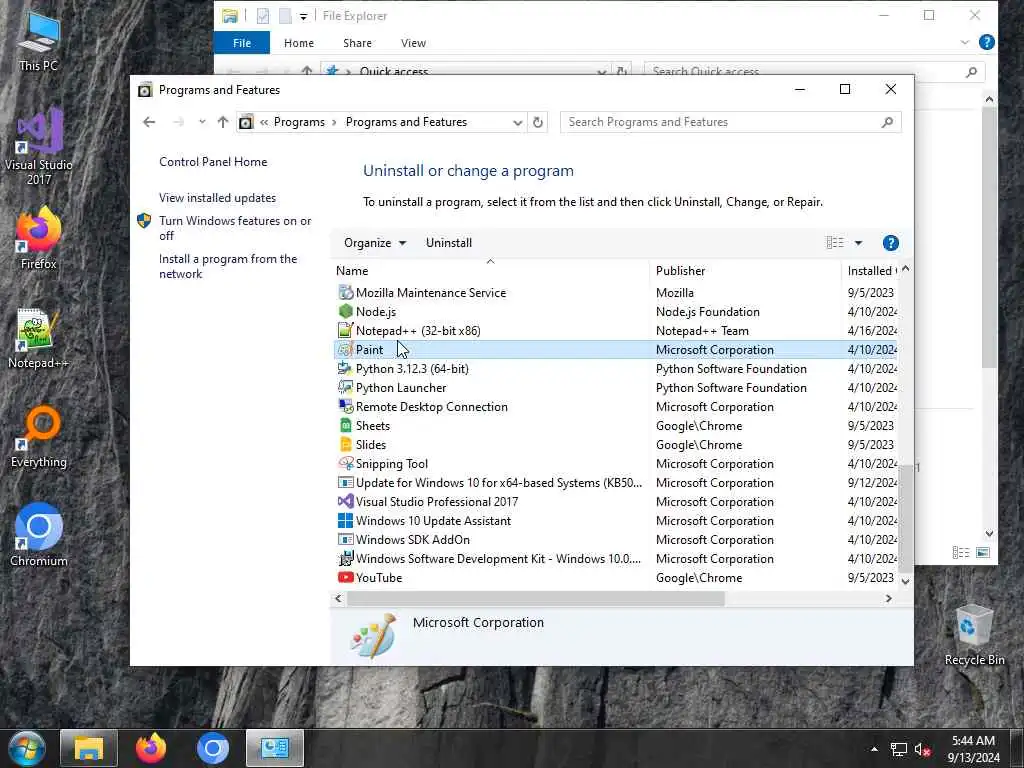Focus Search Quick access field in File Explorer
Image resolution: width=1024 pixels, height=768 pixels.
pyautogui.click(x=813, y=71)
